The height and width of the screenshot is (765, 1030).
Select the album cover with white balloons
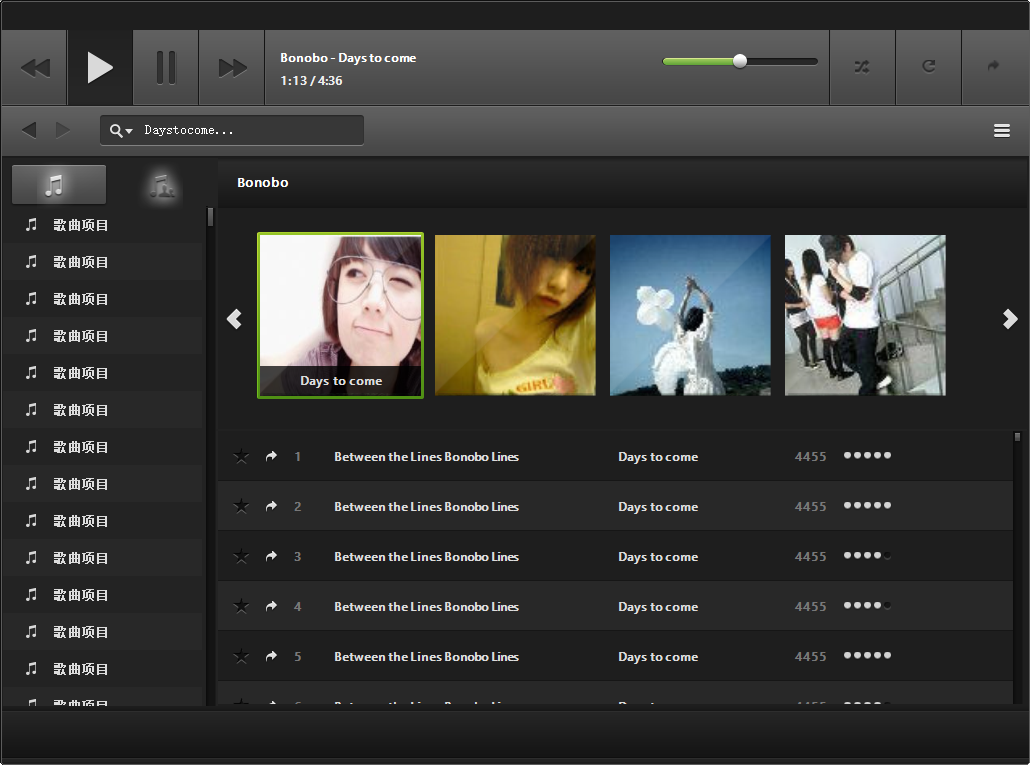coord(690,315)
